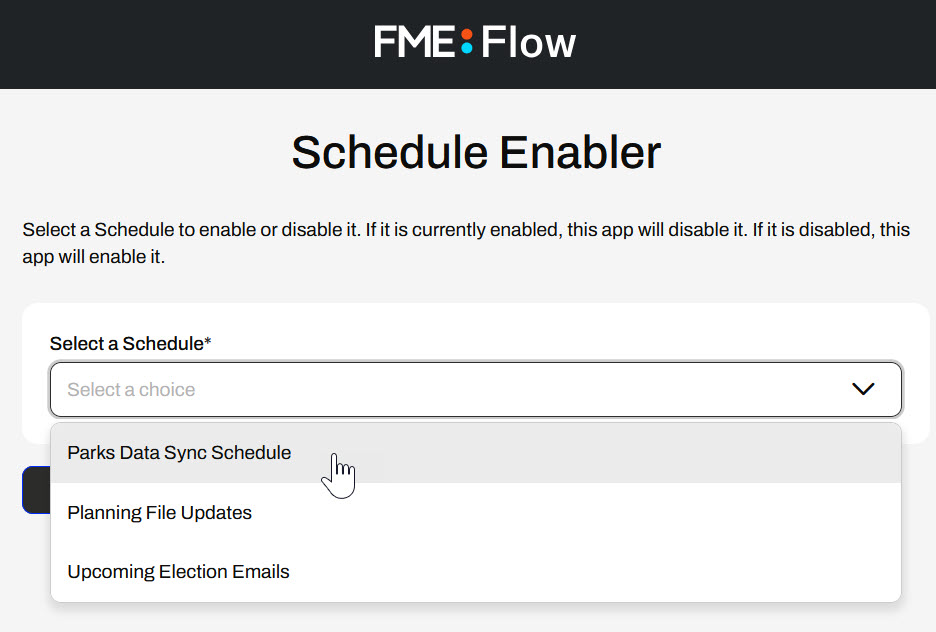Click the FME Flow logo

(x=475, y=43)
